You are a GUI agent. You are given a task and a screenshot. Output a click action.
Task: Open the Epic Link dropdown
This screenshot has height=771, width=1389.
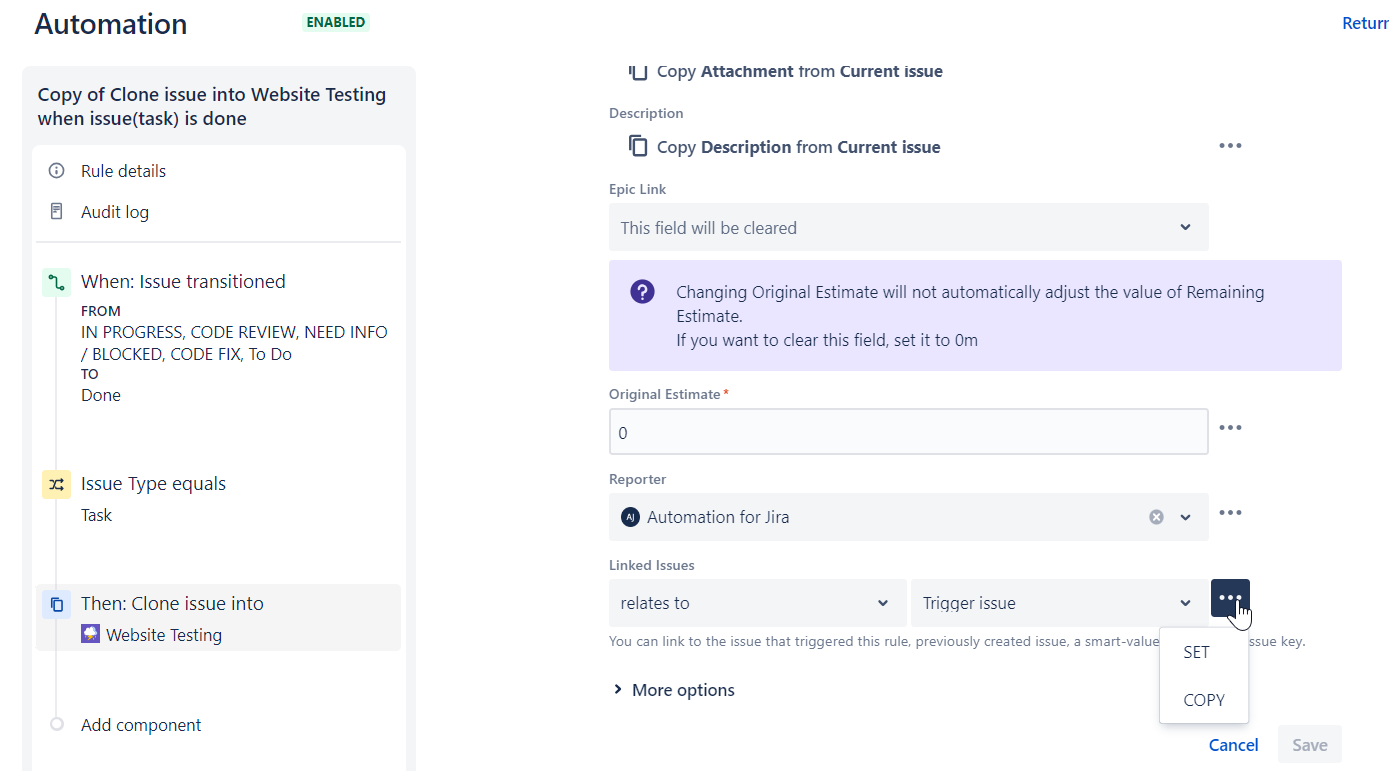(908, 227)
